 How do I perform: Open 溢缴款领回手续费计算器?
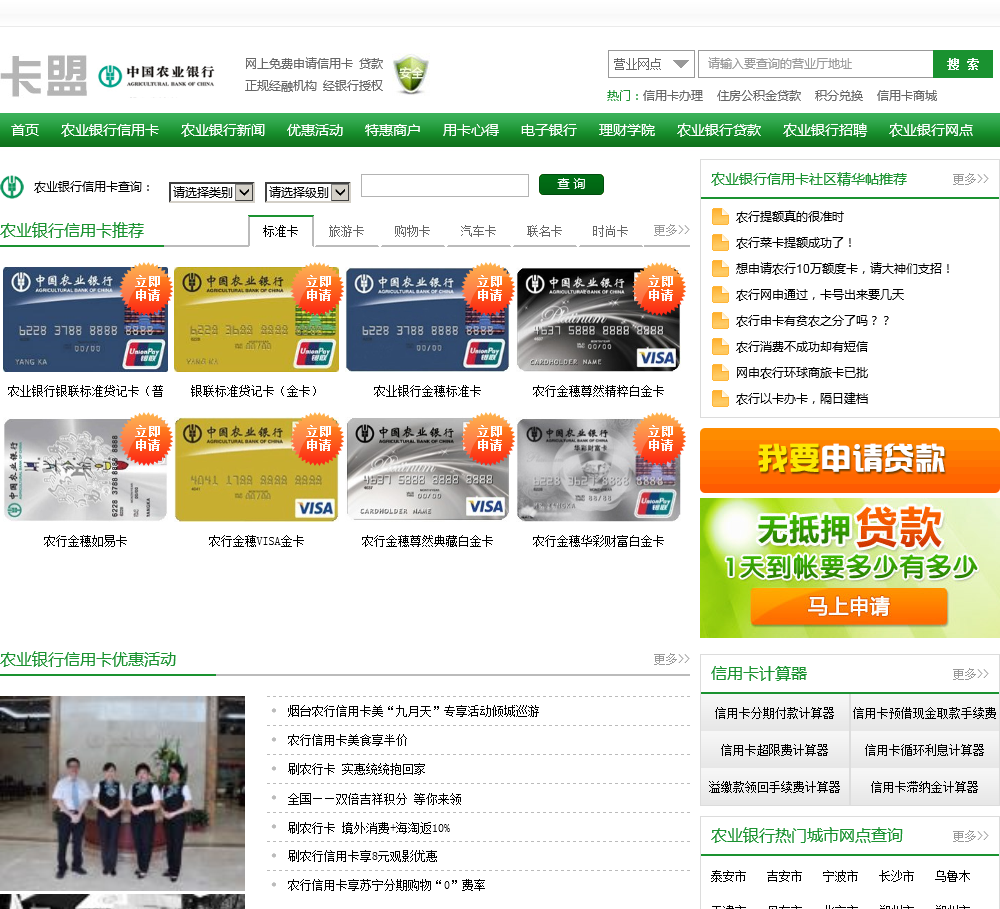click(x=774, y=787)
